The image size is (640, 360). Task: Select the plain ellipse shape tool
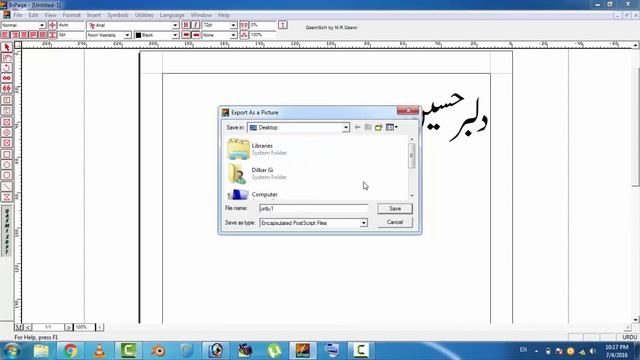[7, 165]
